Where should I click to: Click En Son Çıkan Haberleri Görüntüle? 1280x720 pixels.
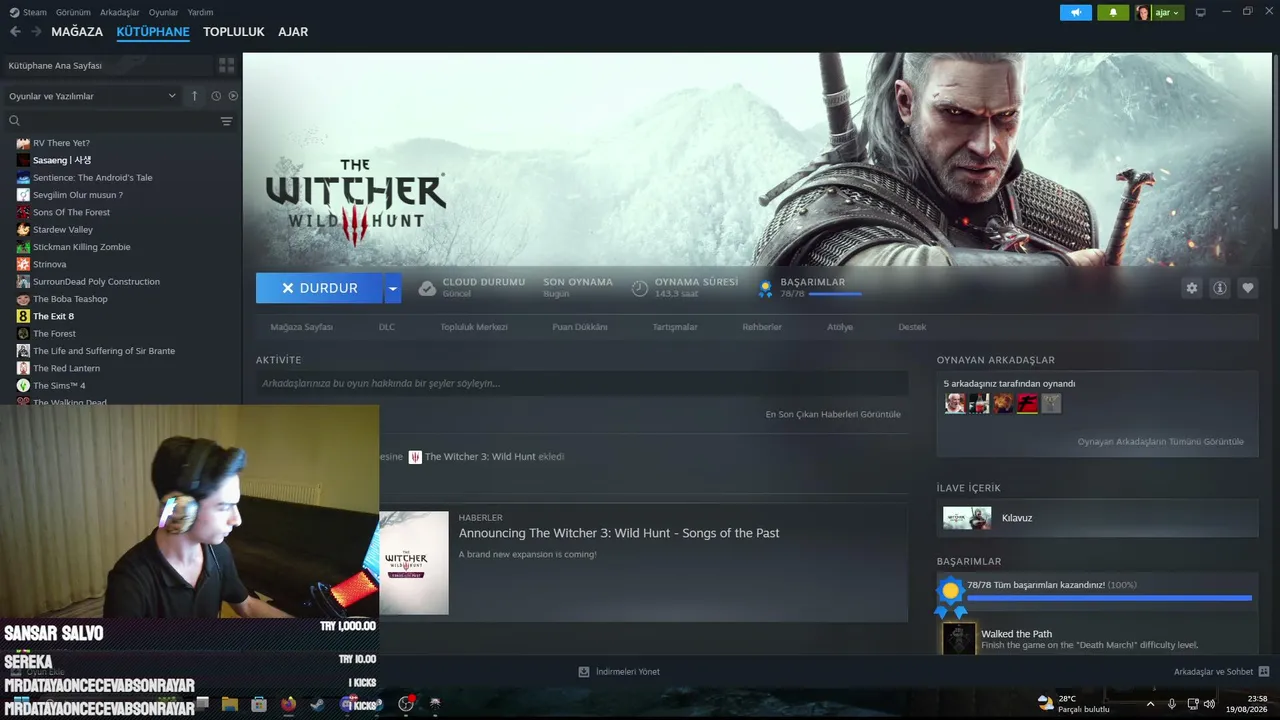[833, 414]
